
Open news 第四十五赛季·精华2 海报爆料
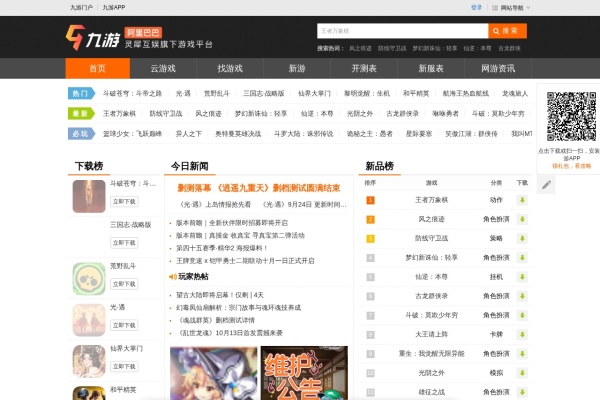coord(222,248)
